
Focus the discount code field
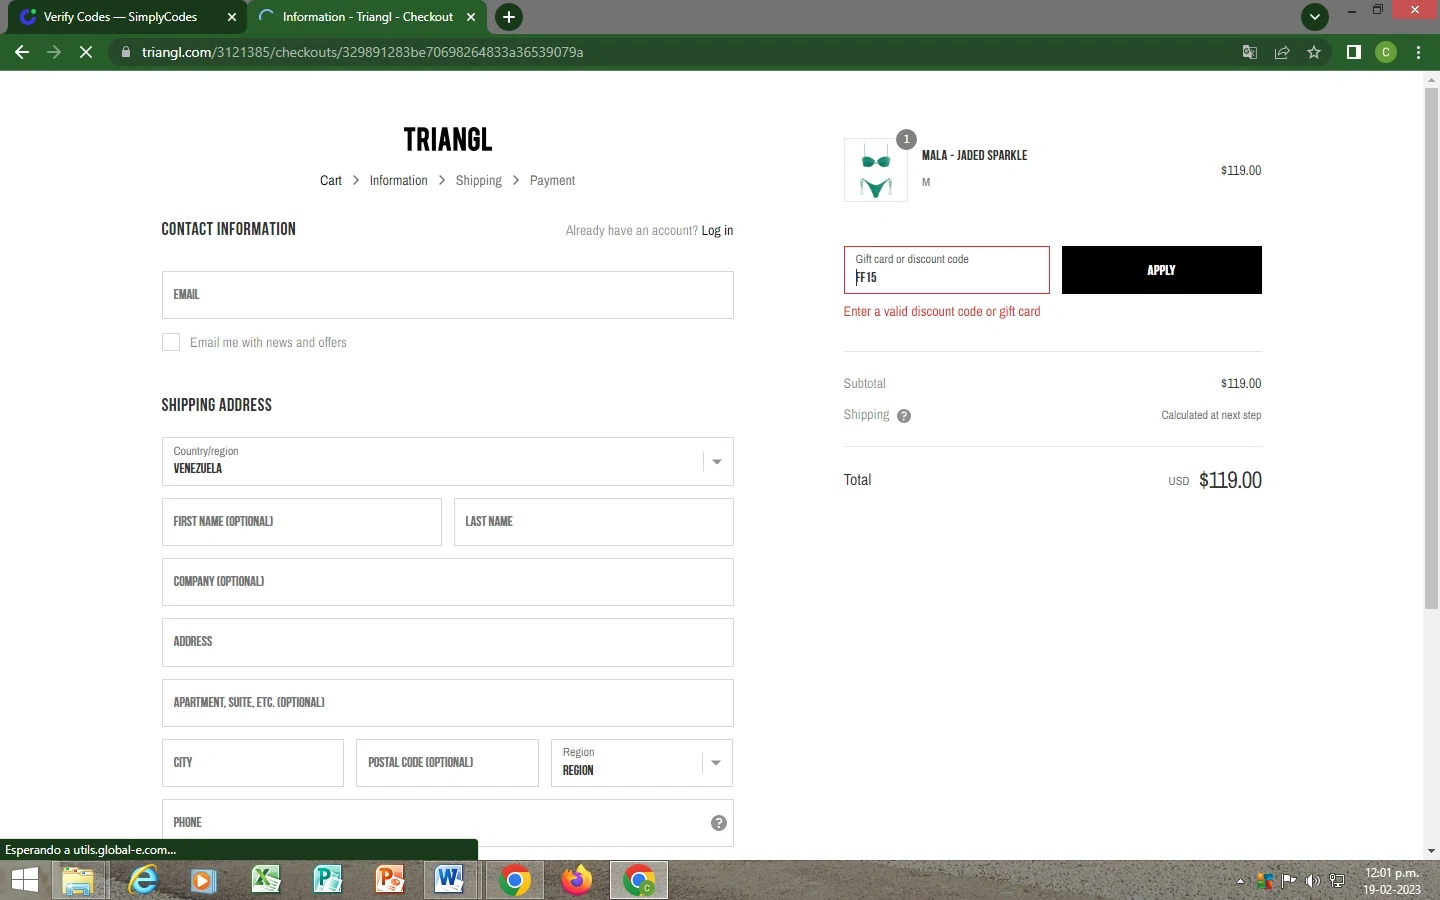pyautogui.click(x=946, y=270)
